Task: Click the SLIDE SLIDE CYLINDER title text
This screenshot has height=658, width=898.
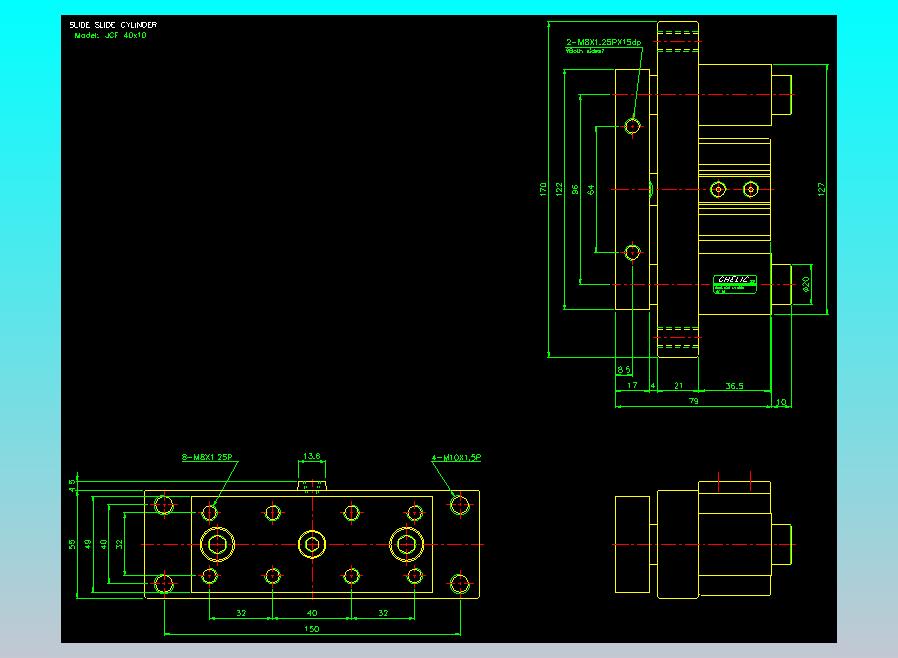Action: point(112,24)
